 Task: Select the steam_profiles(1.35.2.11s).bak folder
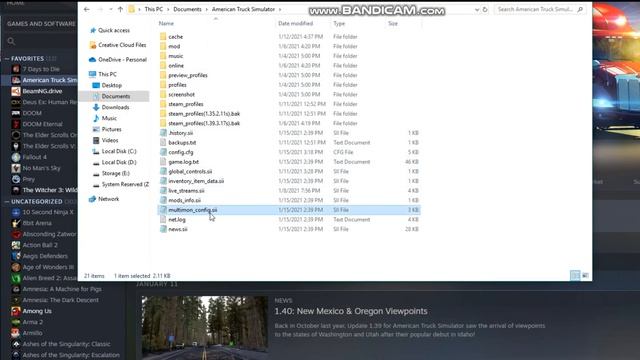[204, 113]
